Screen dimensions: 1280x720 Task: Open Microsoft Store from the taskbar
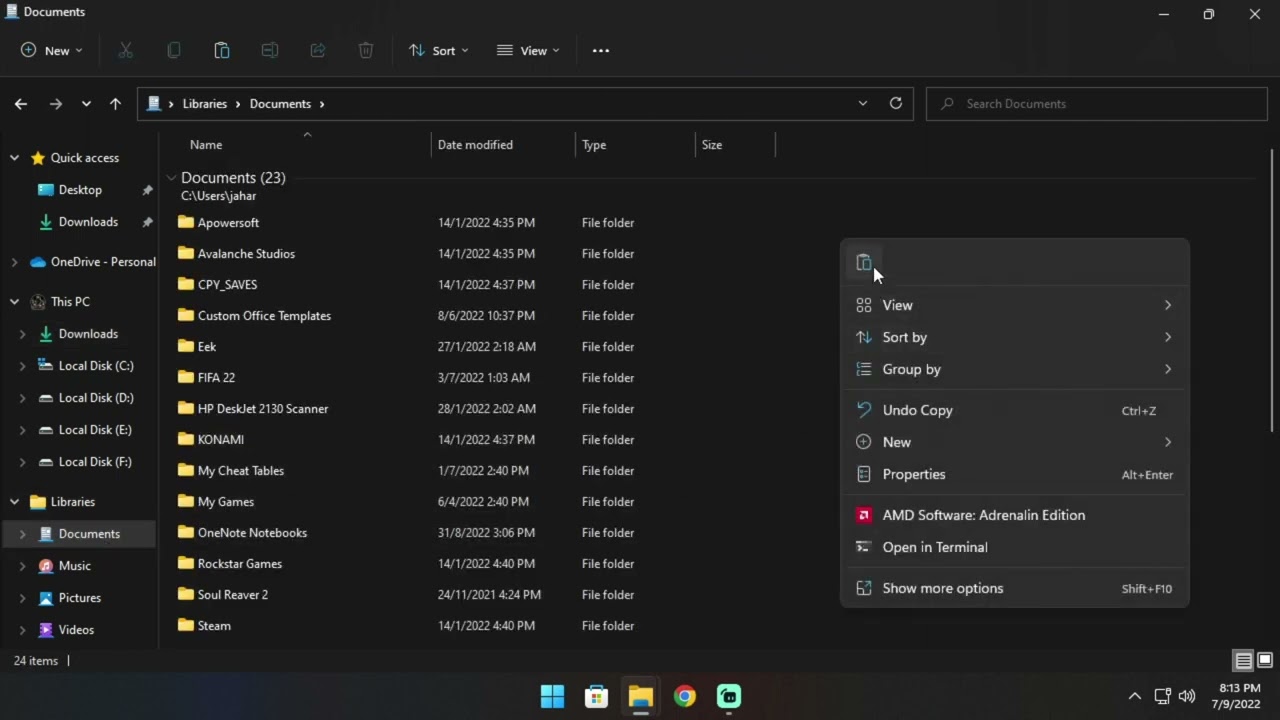[x=597, y=696]
